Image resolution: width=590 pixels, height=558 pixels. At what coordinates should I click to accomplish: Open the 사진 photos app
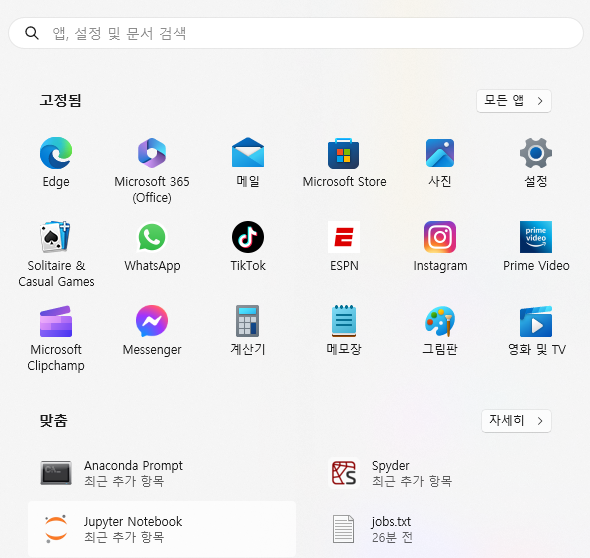[440, 153]
